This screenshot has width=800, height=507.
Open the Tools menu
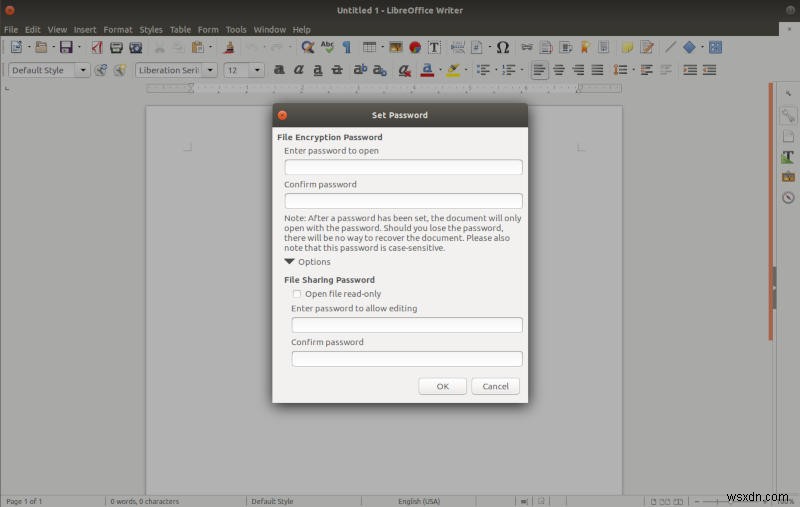coord(236,30)
